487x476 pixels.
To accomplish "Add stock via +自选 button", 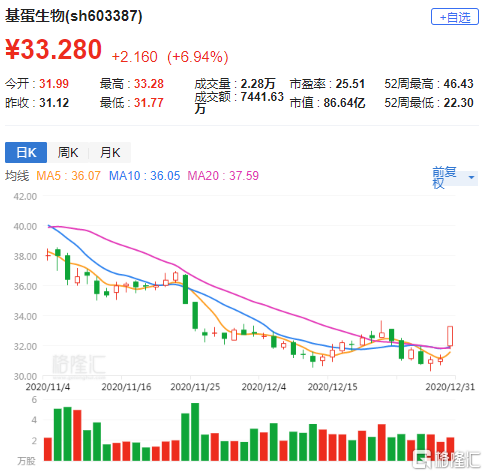I will click(454, 17).
